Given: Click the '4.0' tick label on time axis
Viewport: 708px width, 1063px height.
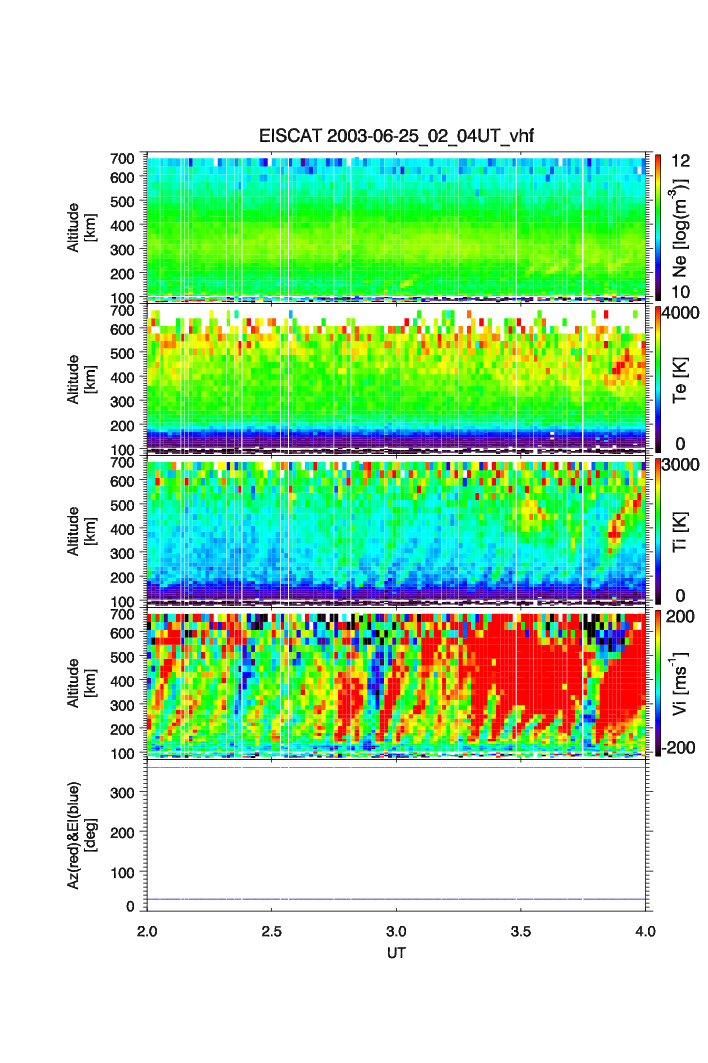Looking at the screenshot, I should click(x=645, y=930).
